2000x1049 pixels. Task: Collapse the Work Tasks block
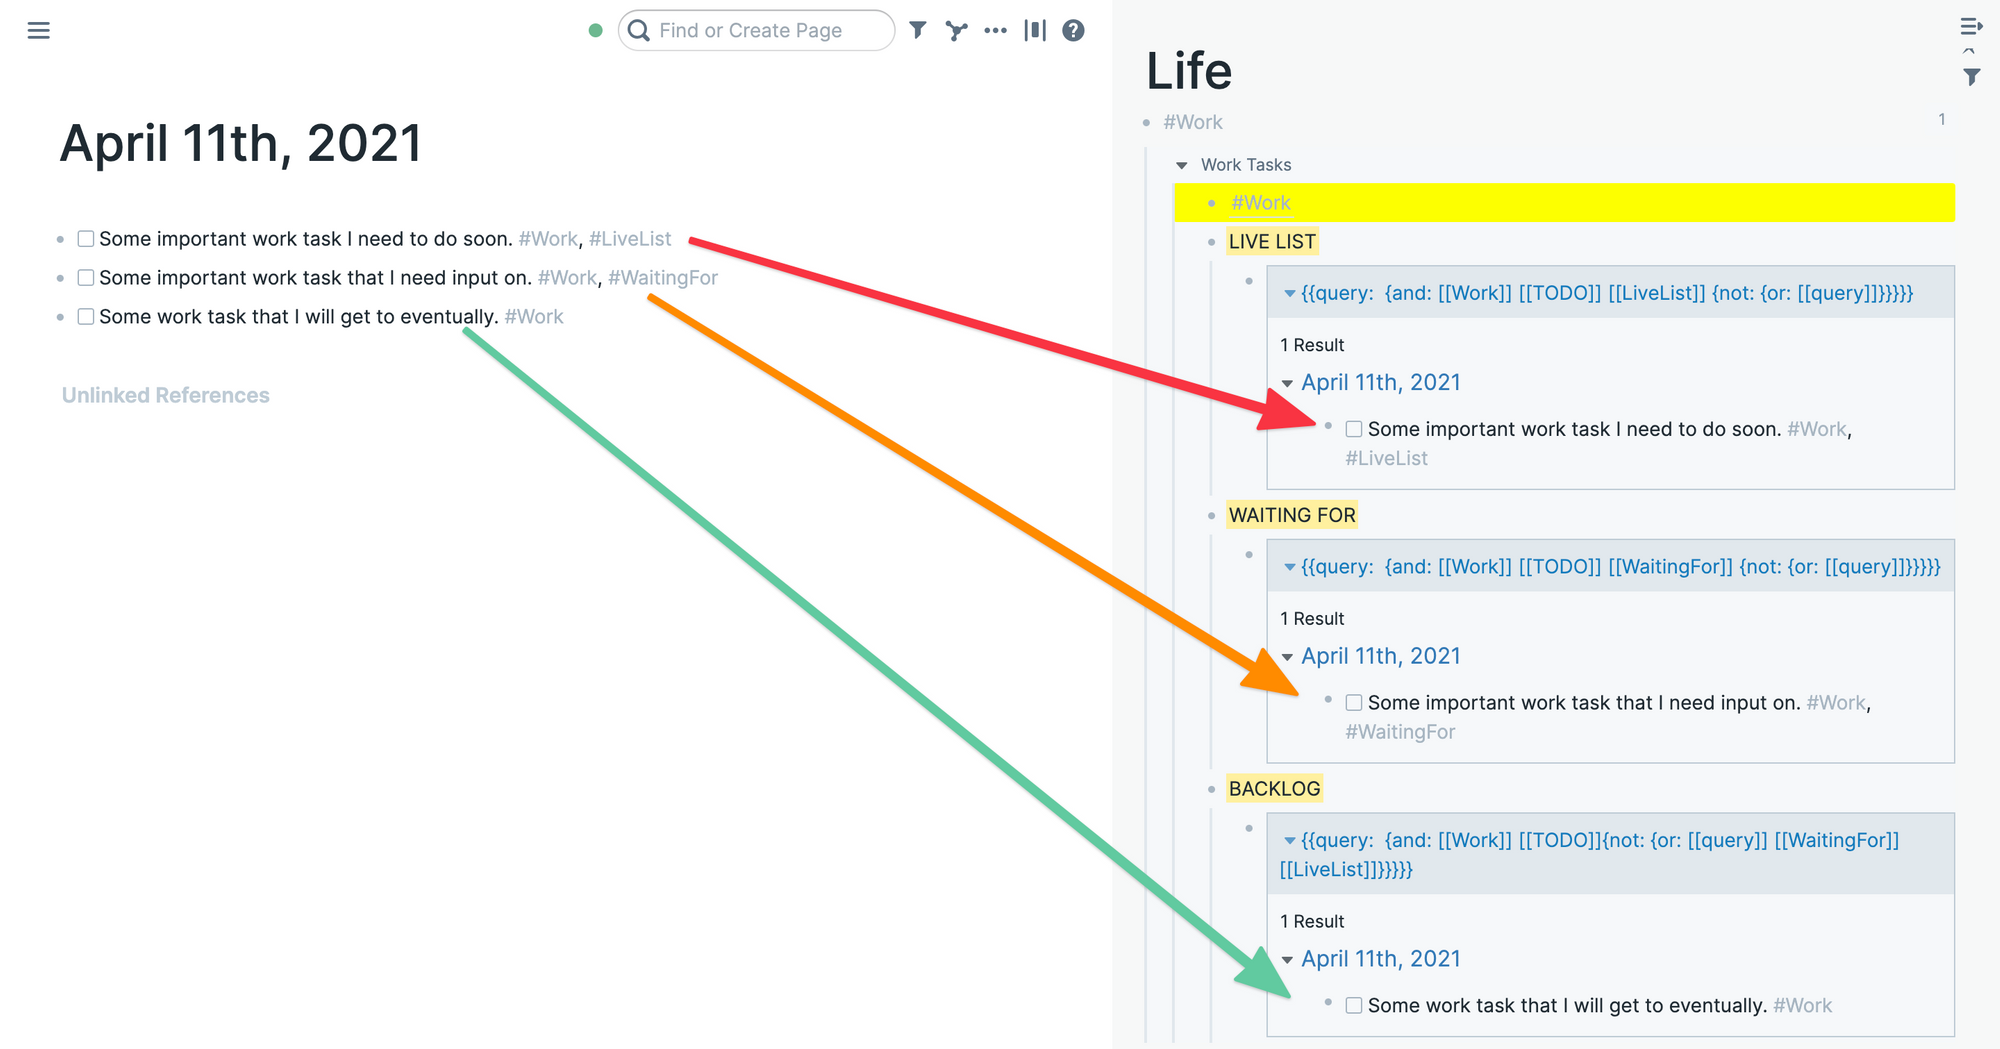pos(1182,165)
